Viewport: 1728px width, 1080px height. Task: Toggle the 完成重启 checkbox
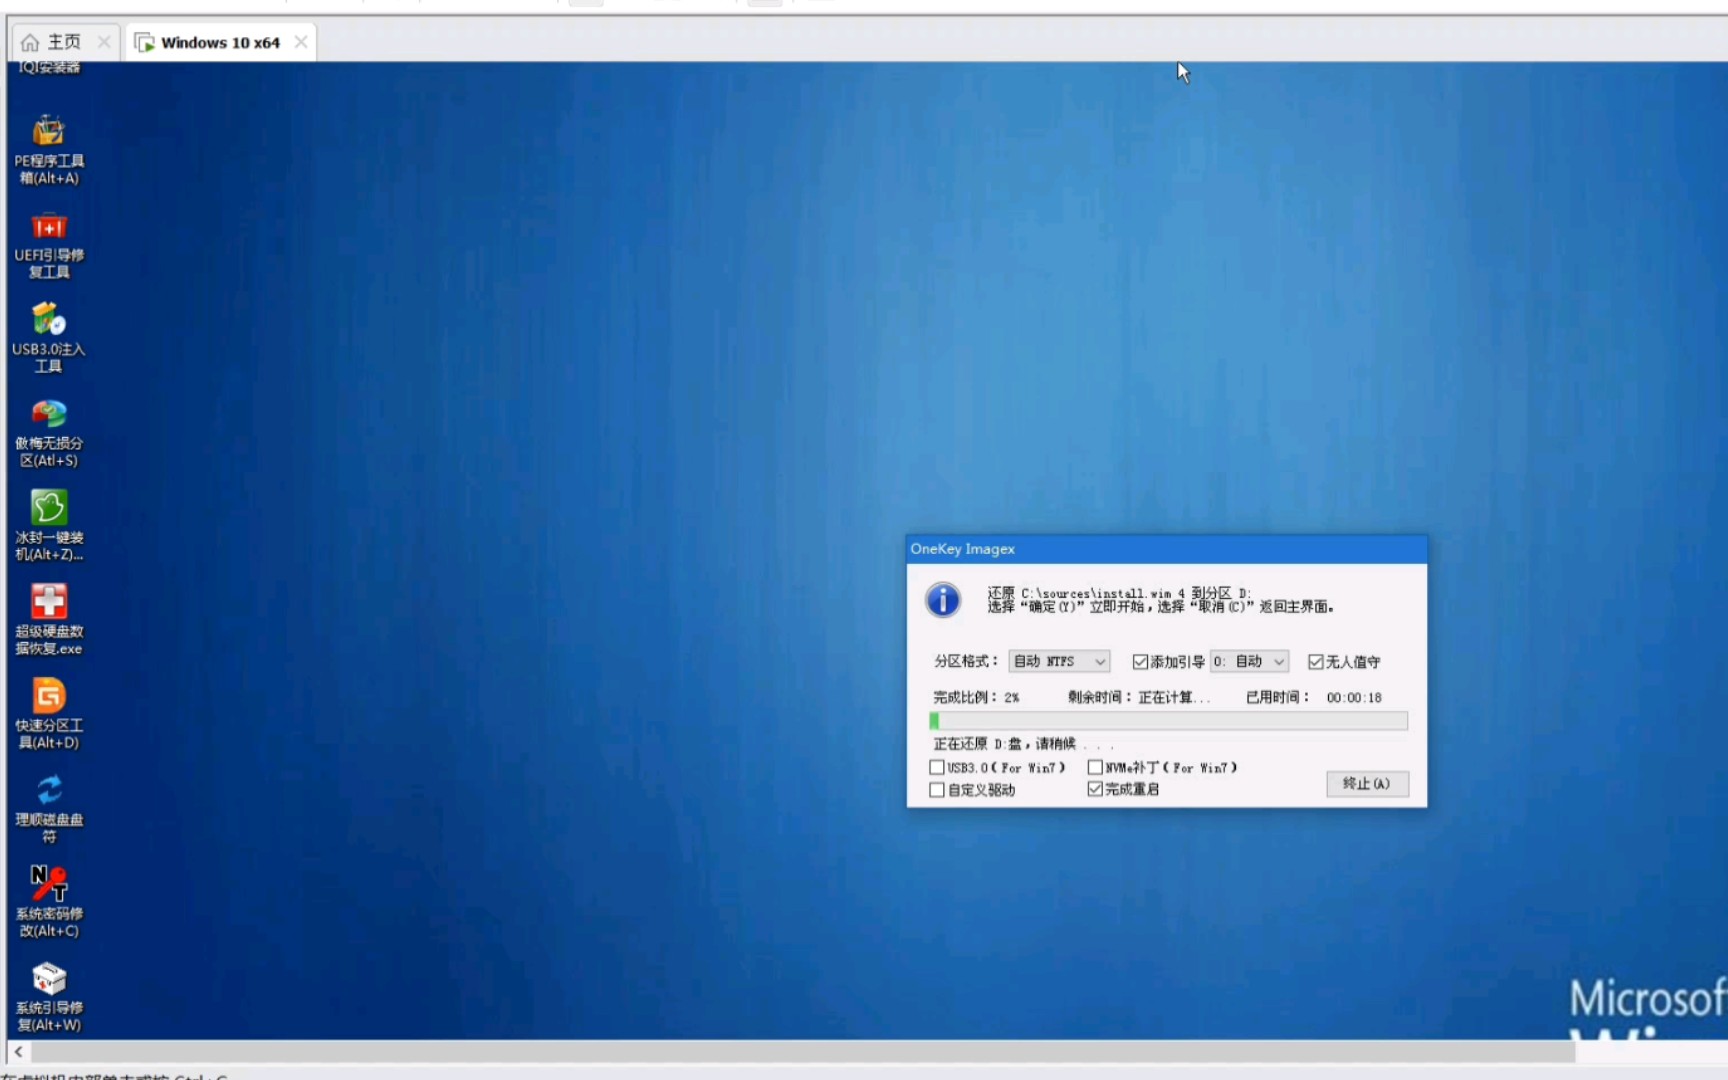tap(1095, 789)
